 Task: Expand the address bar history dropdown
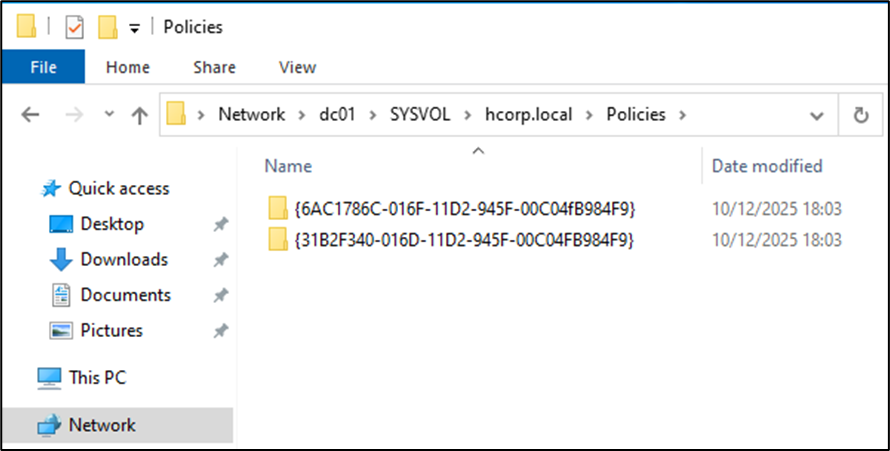tap(817, 115)
